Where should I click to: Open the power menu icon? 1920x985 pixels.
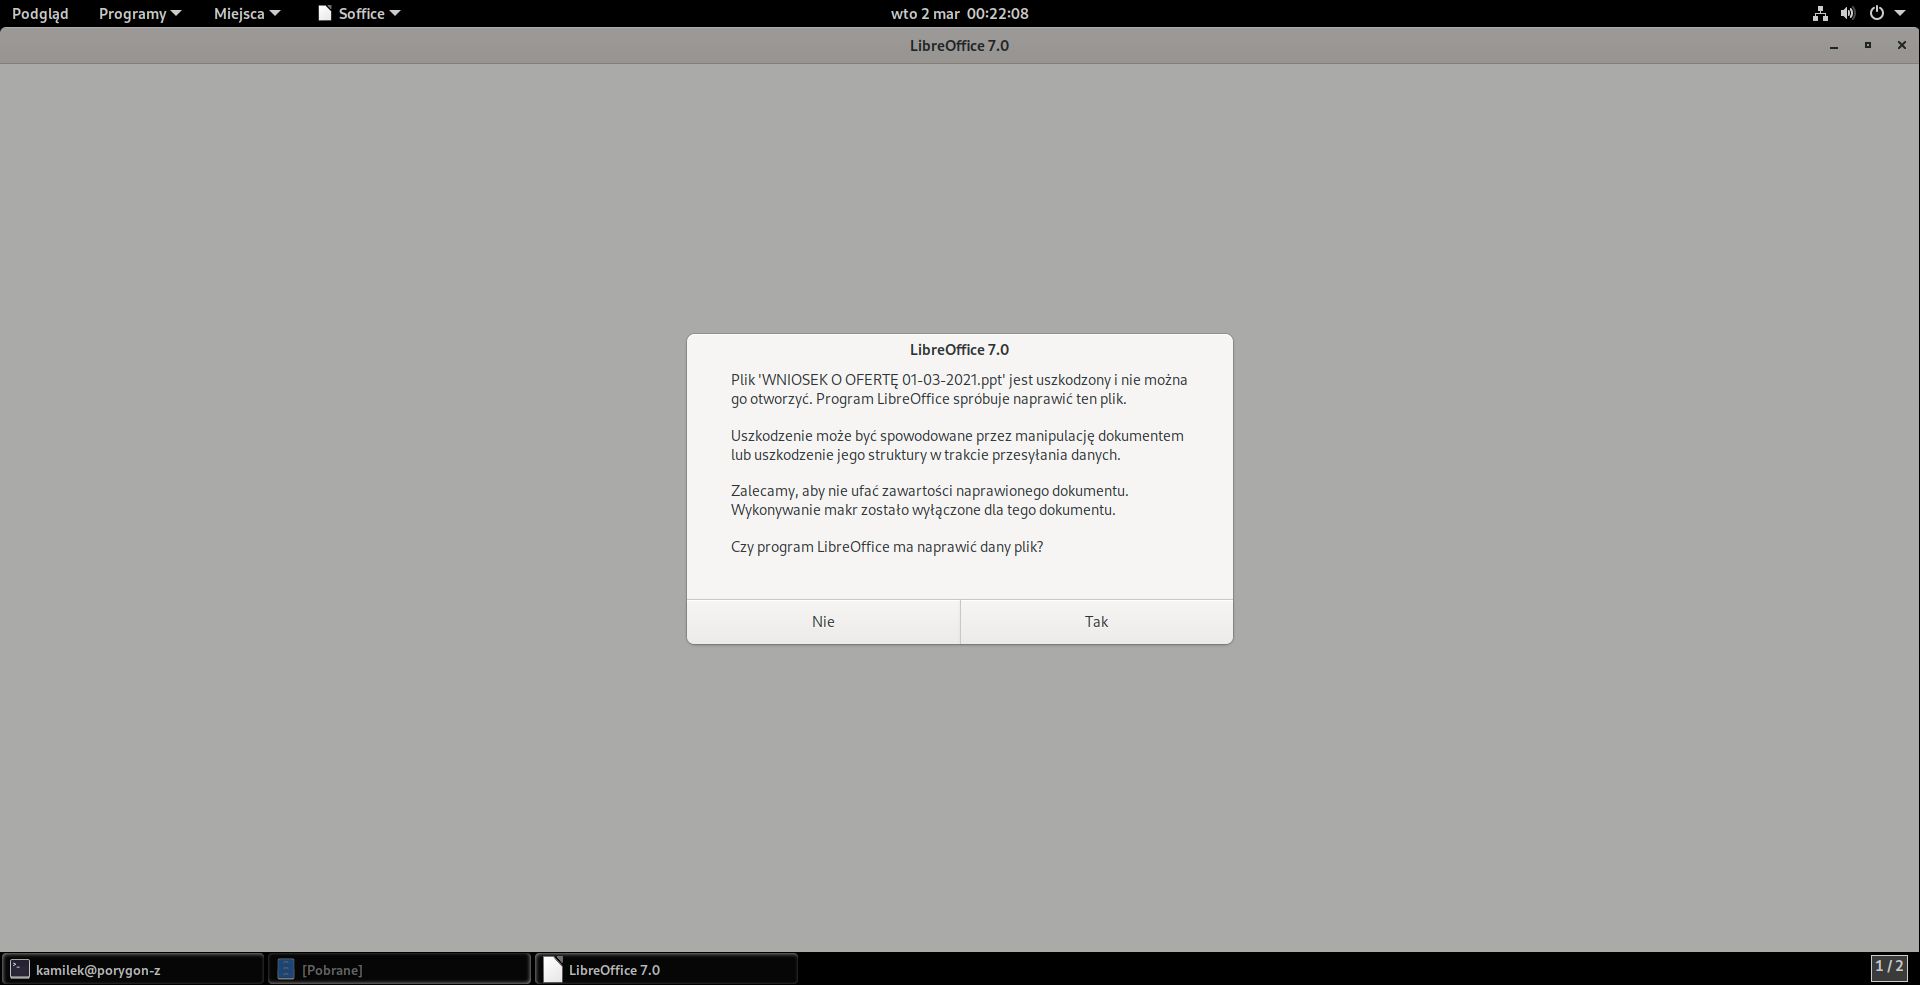1876,14
